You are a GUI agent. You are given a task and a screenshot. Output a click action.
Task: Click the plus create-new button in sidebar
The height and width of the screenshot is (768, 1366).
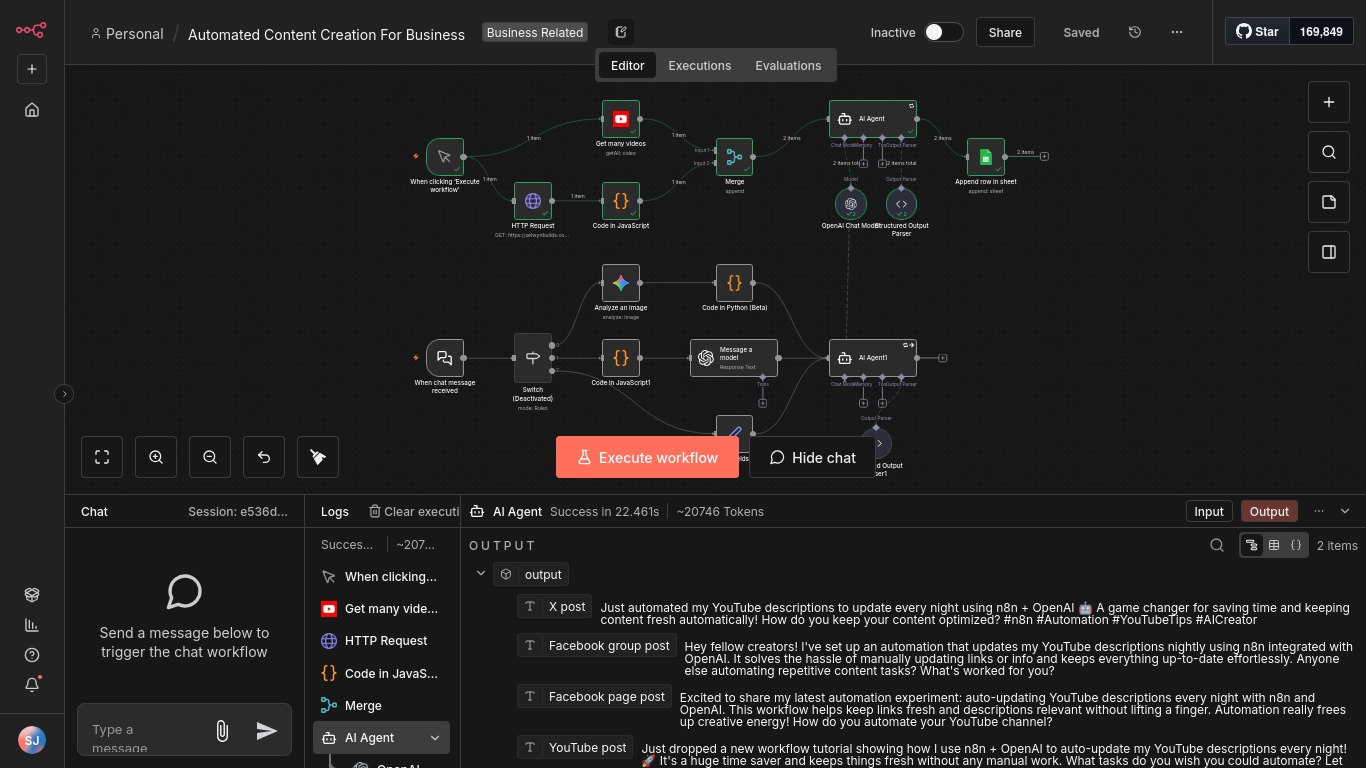click(32, 69)
